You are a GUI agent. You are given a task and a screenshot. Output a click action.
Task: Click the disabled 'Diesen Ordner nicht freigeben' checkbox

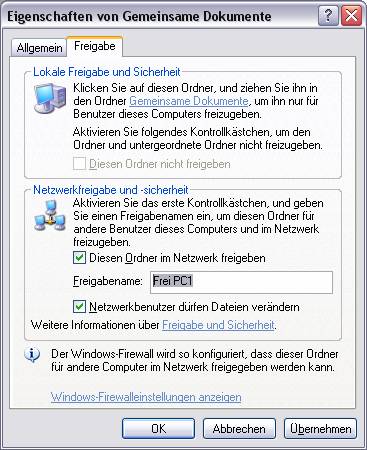point(79,164)
